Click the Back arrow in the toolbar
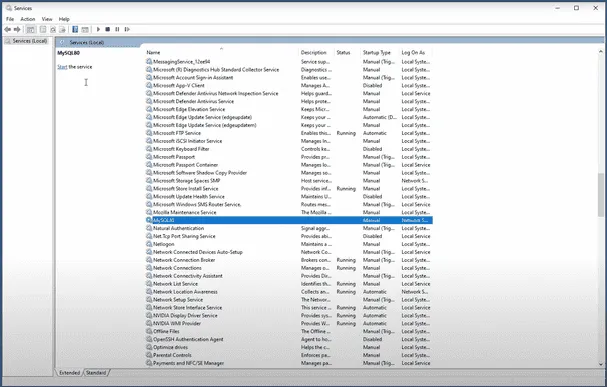 point(7,29)
